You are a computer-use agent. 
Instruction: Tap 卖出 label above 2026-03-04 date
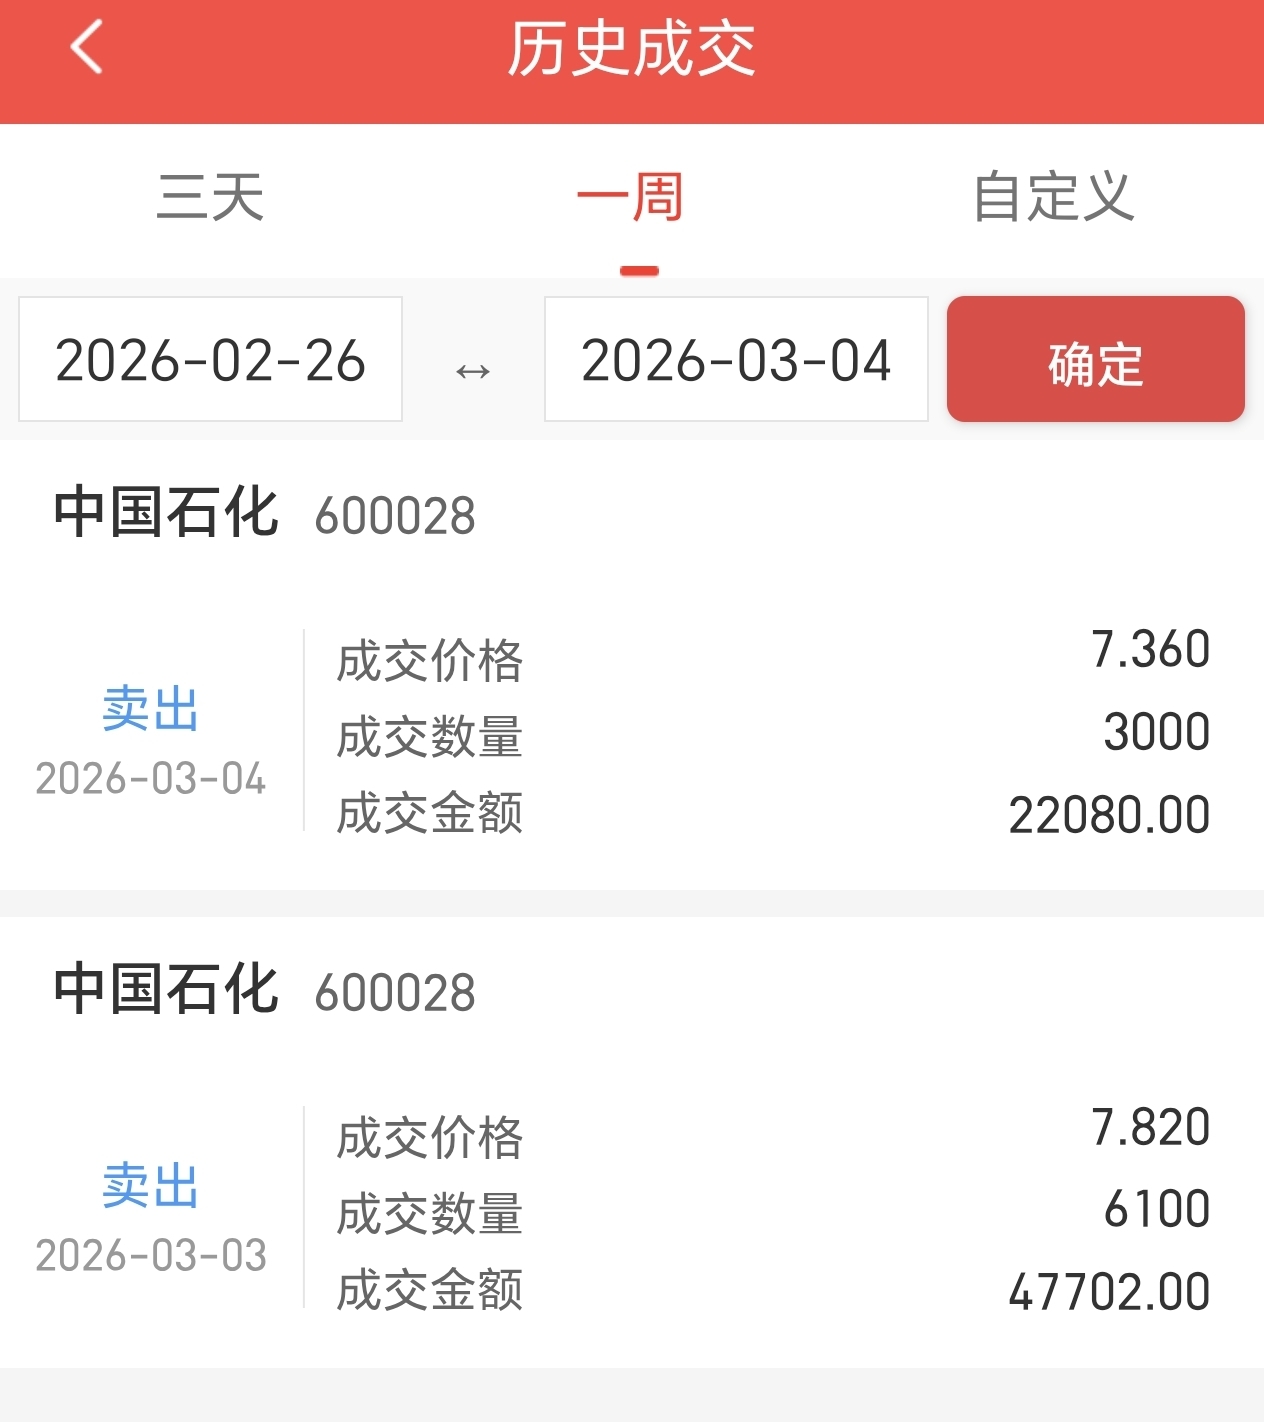150,709
